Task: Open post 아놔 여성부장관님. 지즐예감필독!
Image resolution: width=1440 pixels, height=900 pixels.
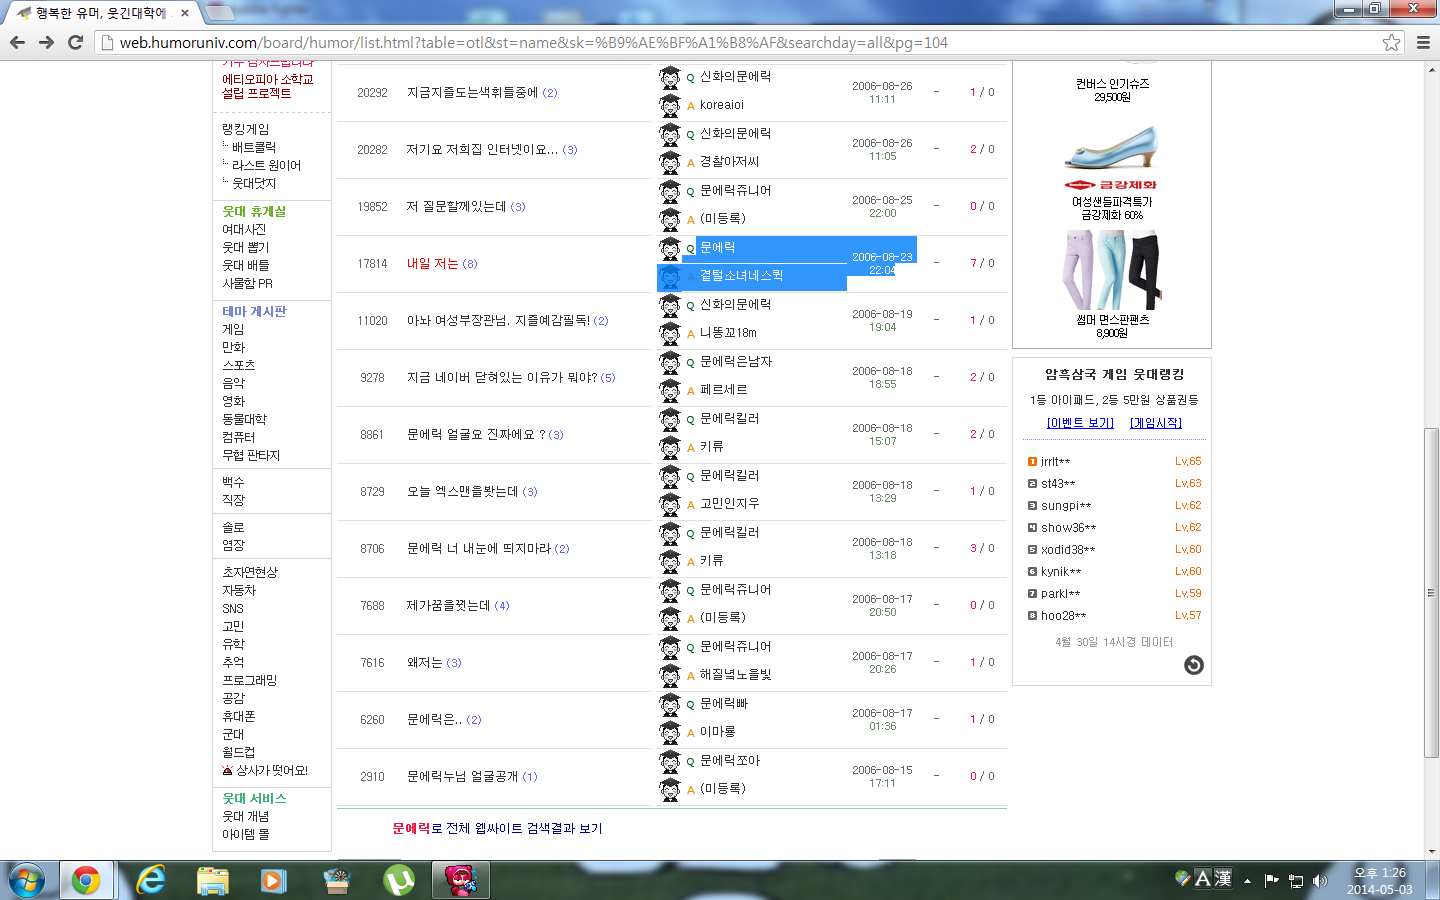Action: pos(498,320)
